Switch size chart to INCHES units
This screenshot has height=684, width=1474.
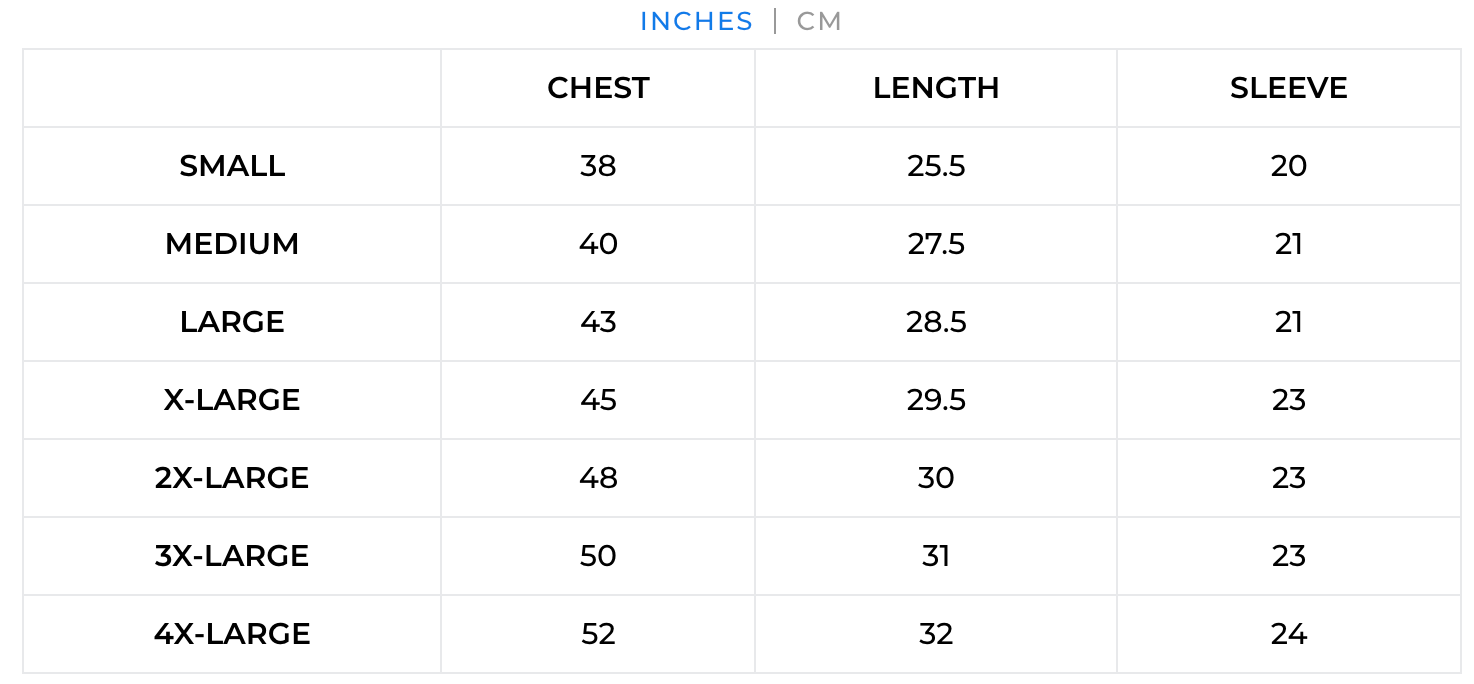(x=696, y=21)
